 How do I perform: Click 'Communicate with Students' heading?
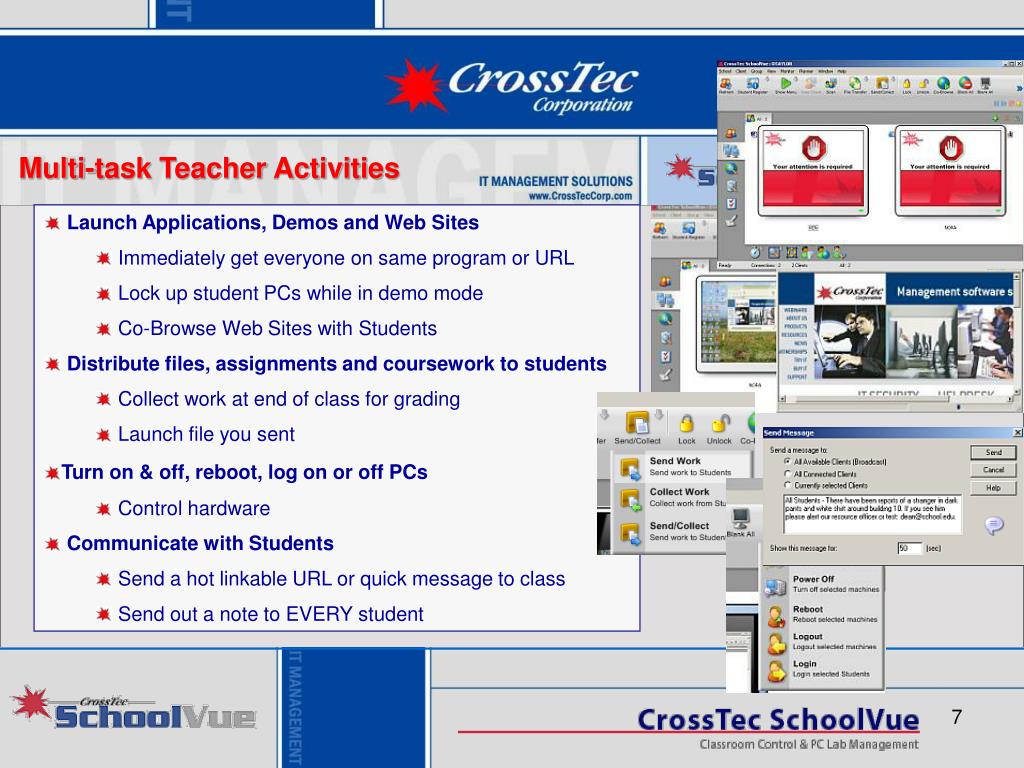pos(200,543)
